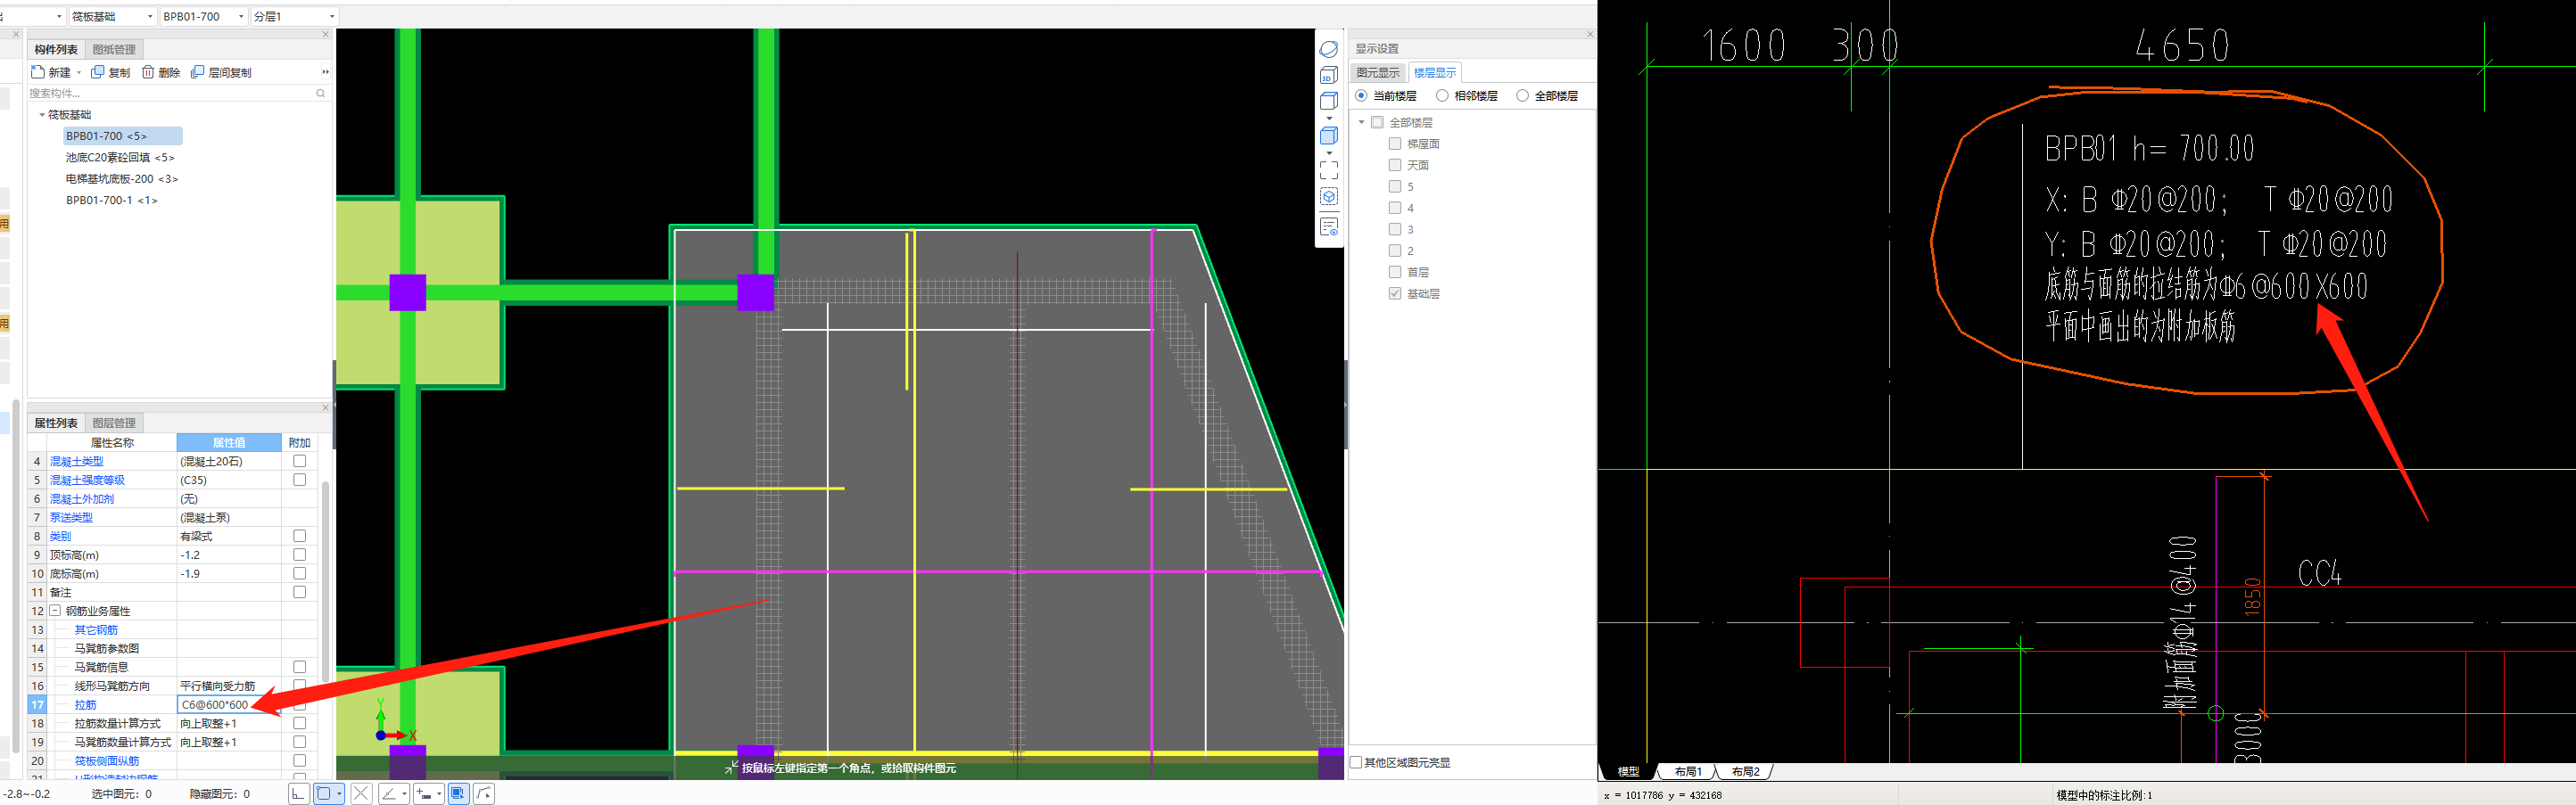The image size is (2576, 805).
Task: Click the orthogonal mode icon in status bar
Action: click(x=298, y=794)
